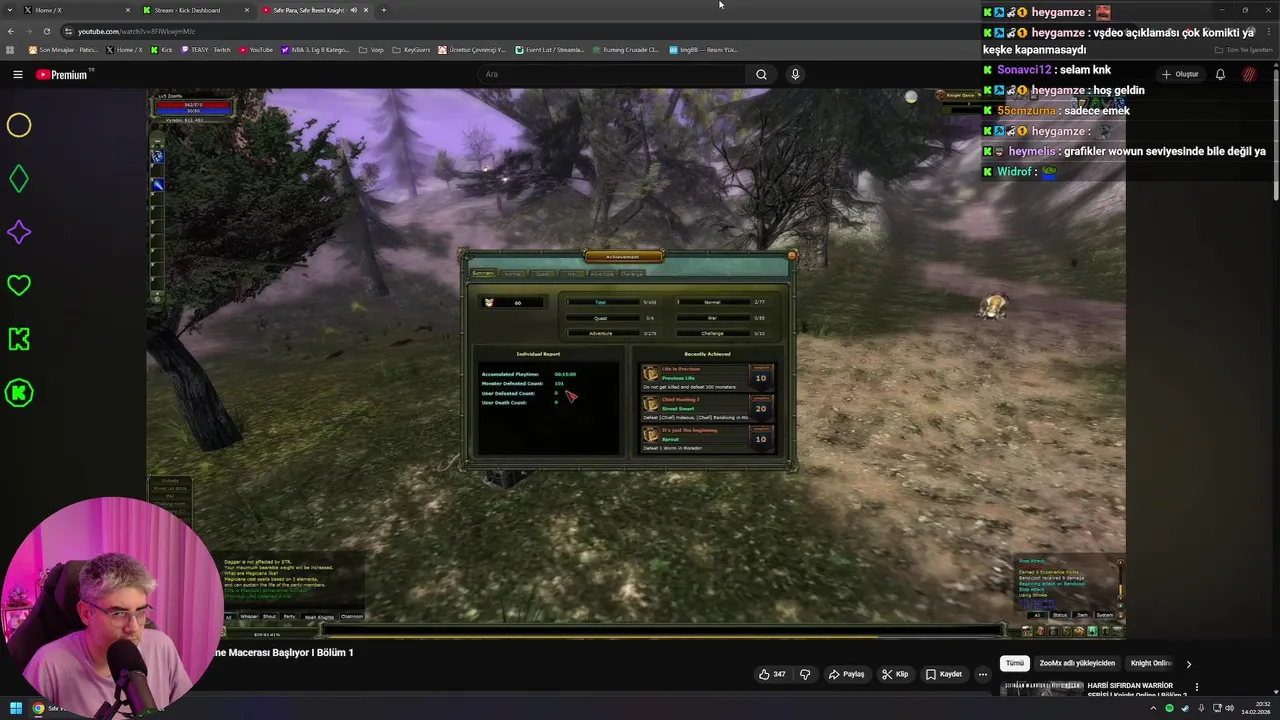Open the TEASY - Twitch bookmark
Screen dimensions: 1280x720
205,49
